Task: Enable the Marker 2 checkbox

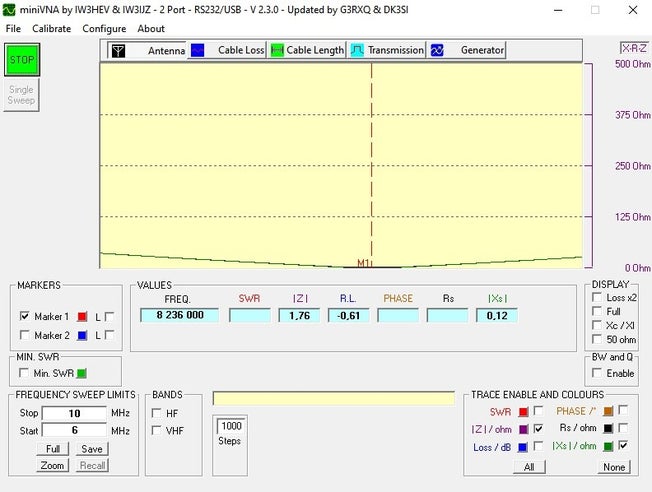Action: tap(25, 336)
